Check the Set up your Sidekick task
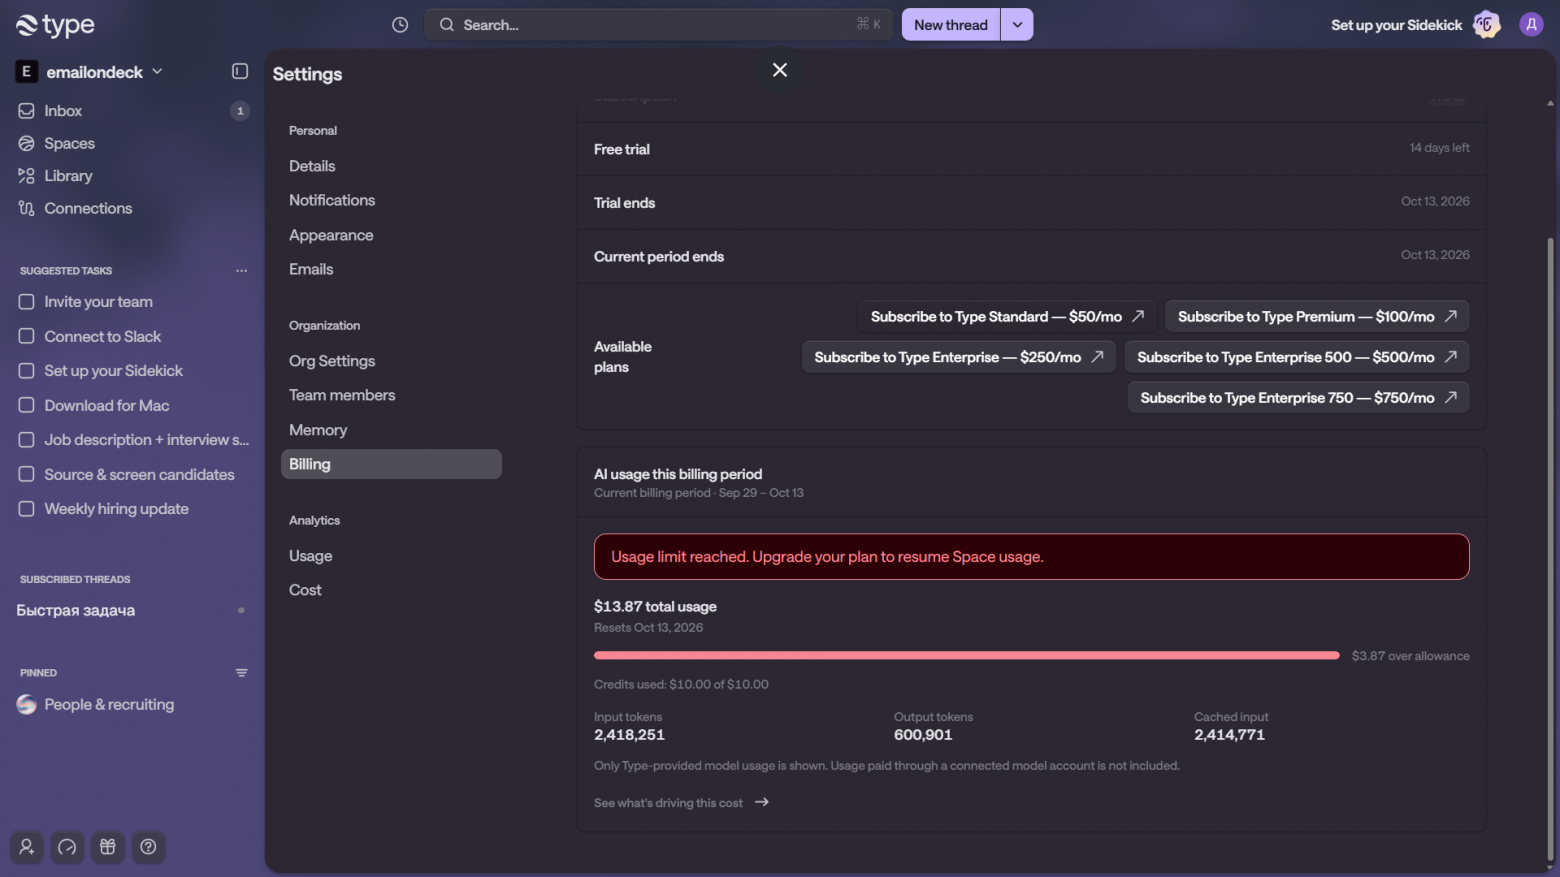 pyautogui.click(x=27, y=371)
